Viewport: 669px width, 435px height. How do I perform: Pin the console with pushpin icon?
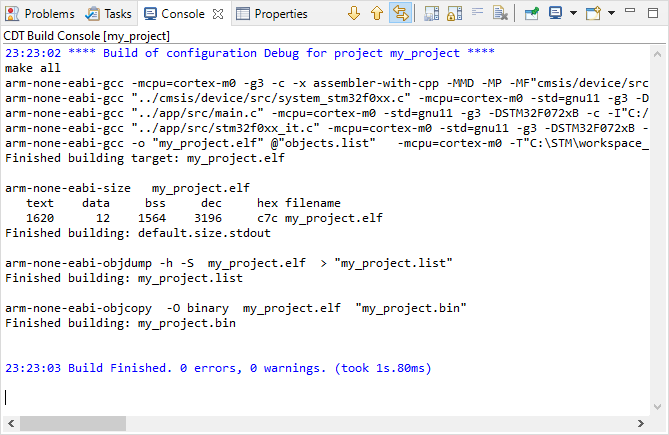pyautogui.click(x=532, y=14)
